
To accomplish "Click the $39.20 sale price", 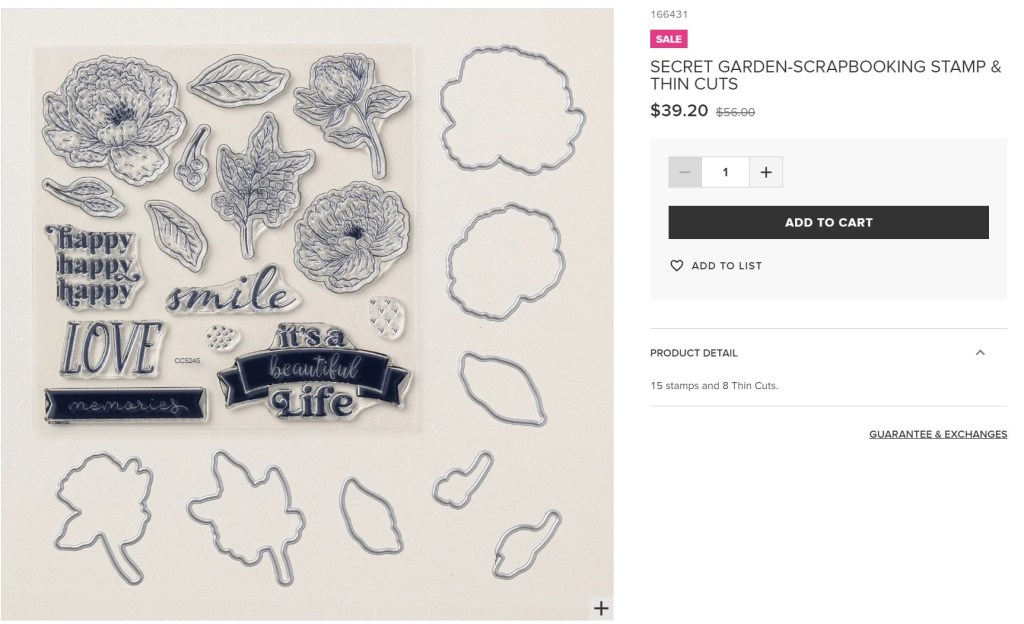I will (x=679, y=111).
